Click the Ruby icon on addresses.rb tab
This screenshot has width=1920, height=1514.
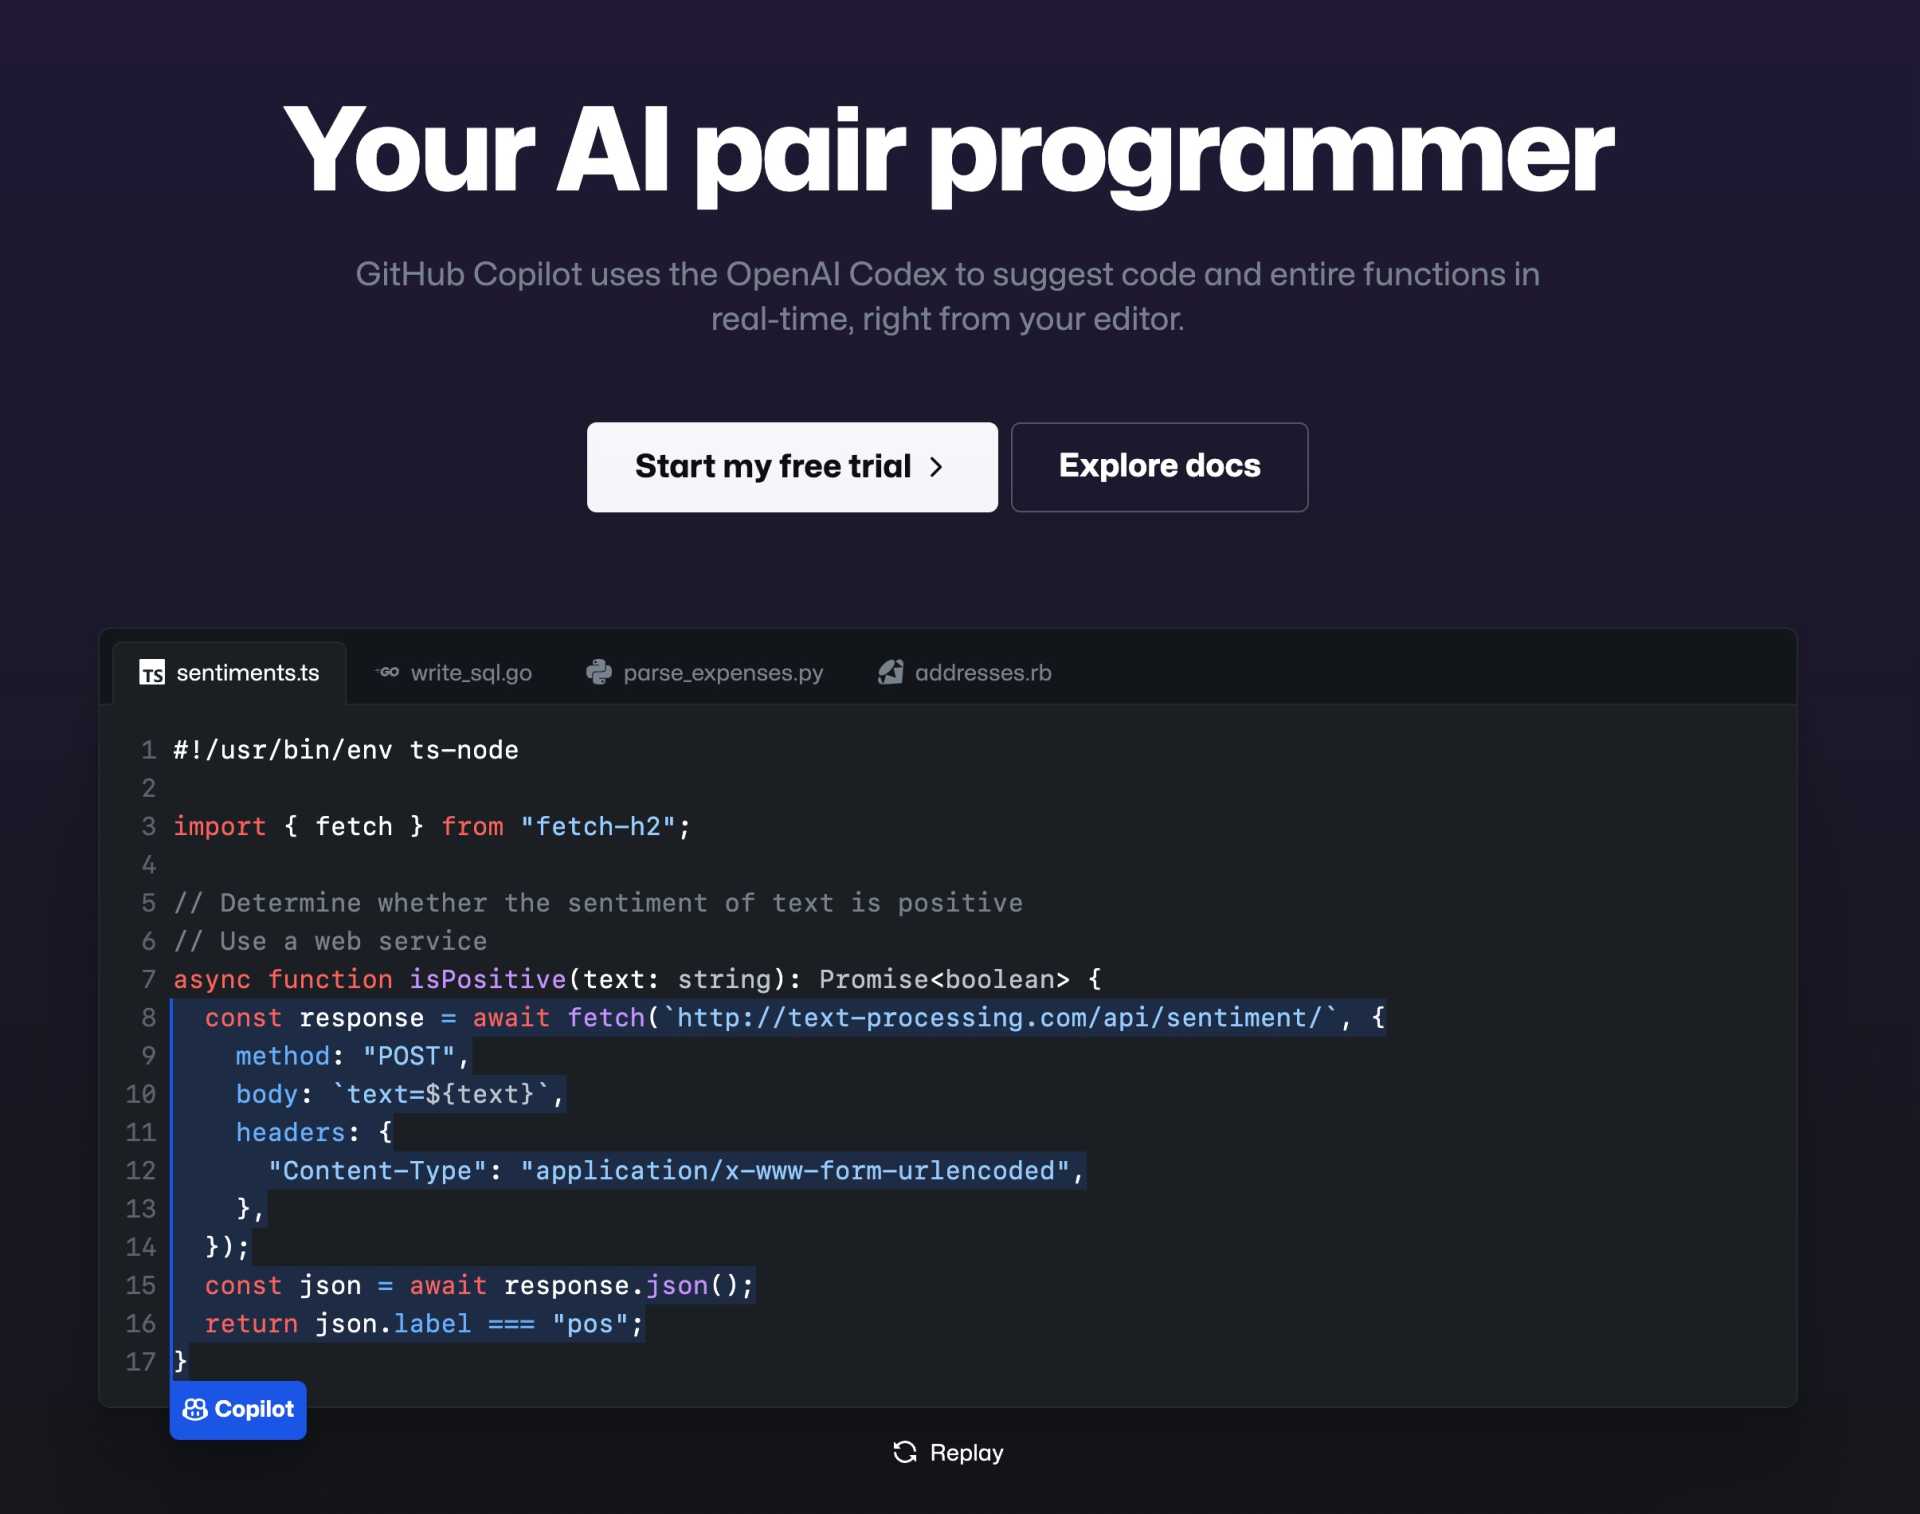pos(890,672)
